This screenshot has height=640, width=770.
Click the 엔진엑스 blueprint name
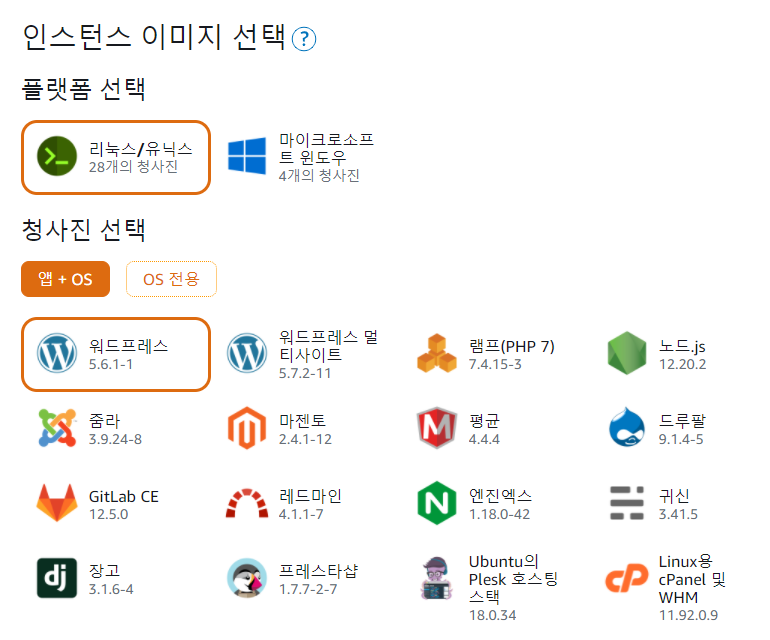point(500,496)
